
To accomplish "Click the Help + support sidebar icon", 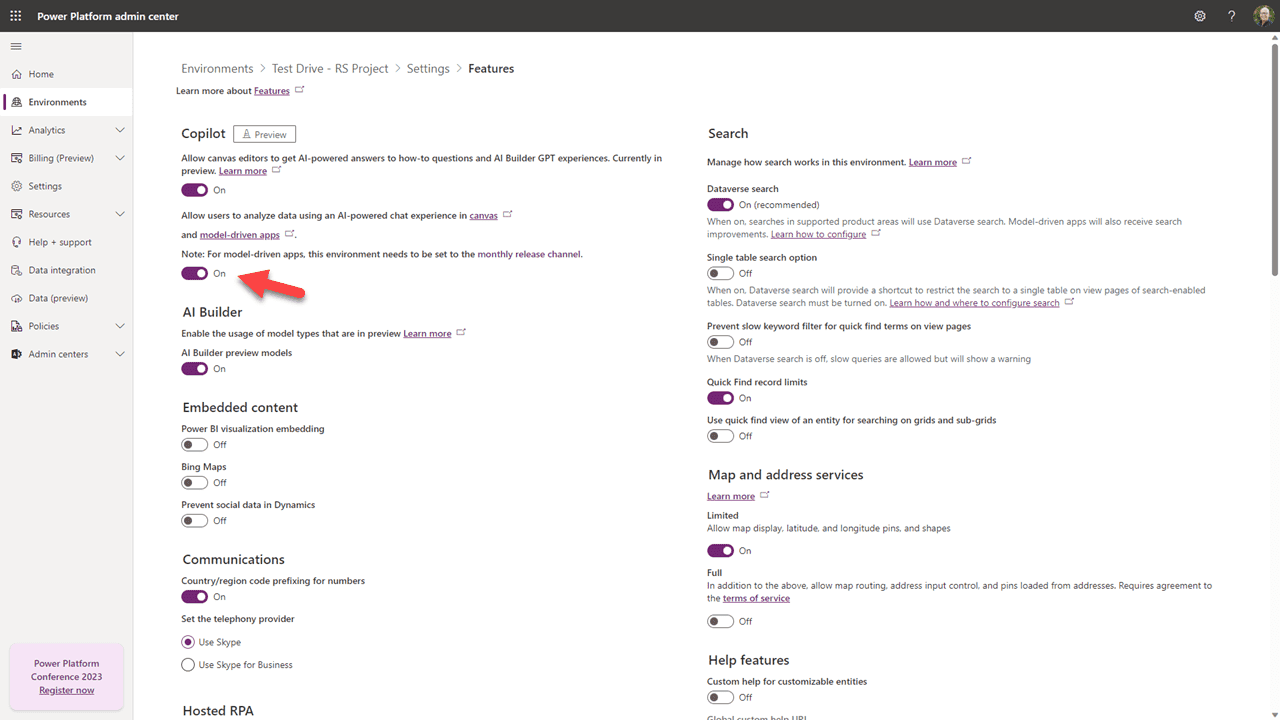I will (17, 242).
